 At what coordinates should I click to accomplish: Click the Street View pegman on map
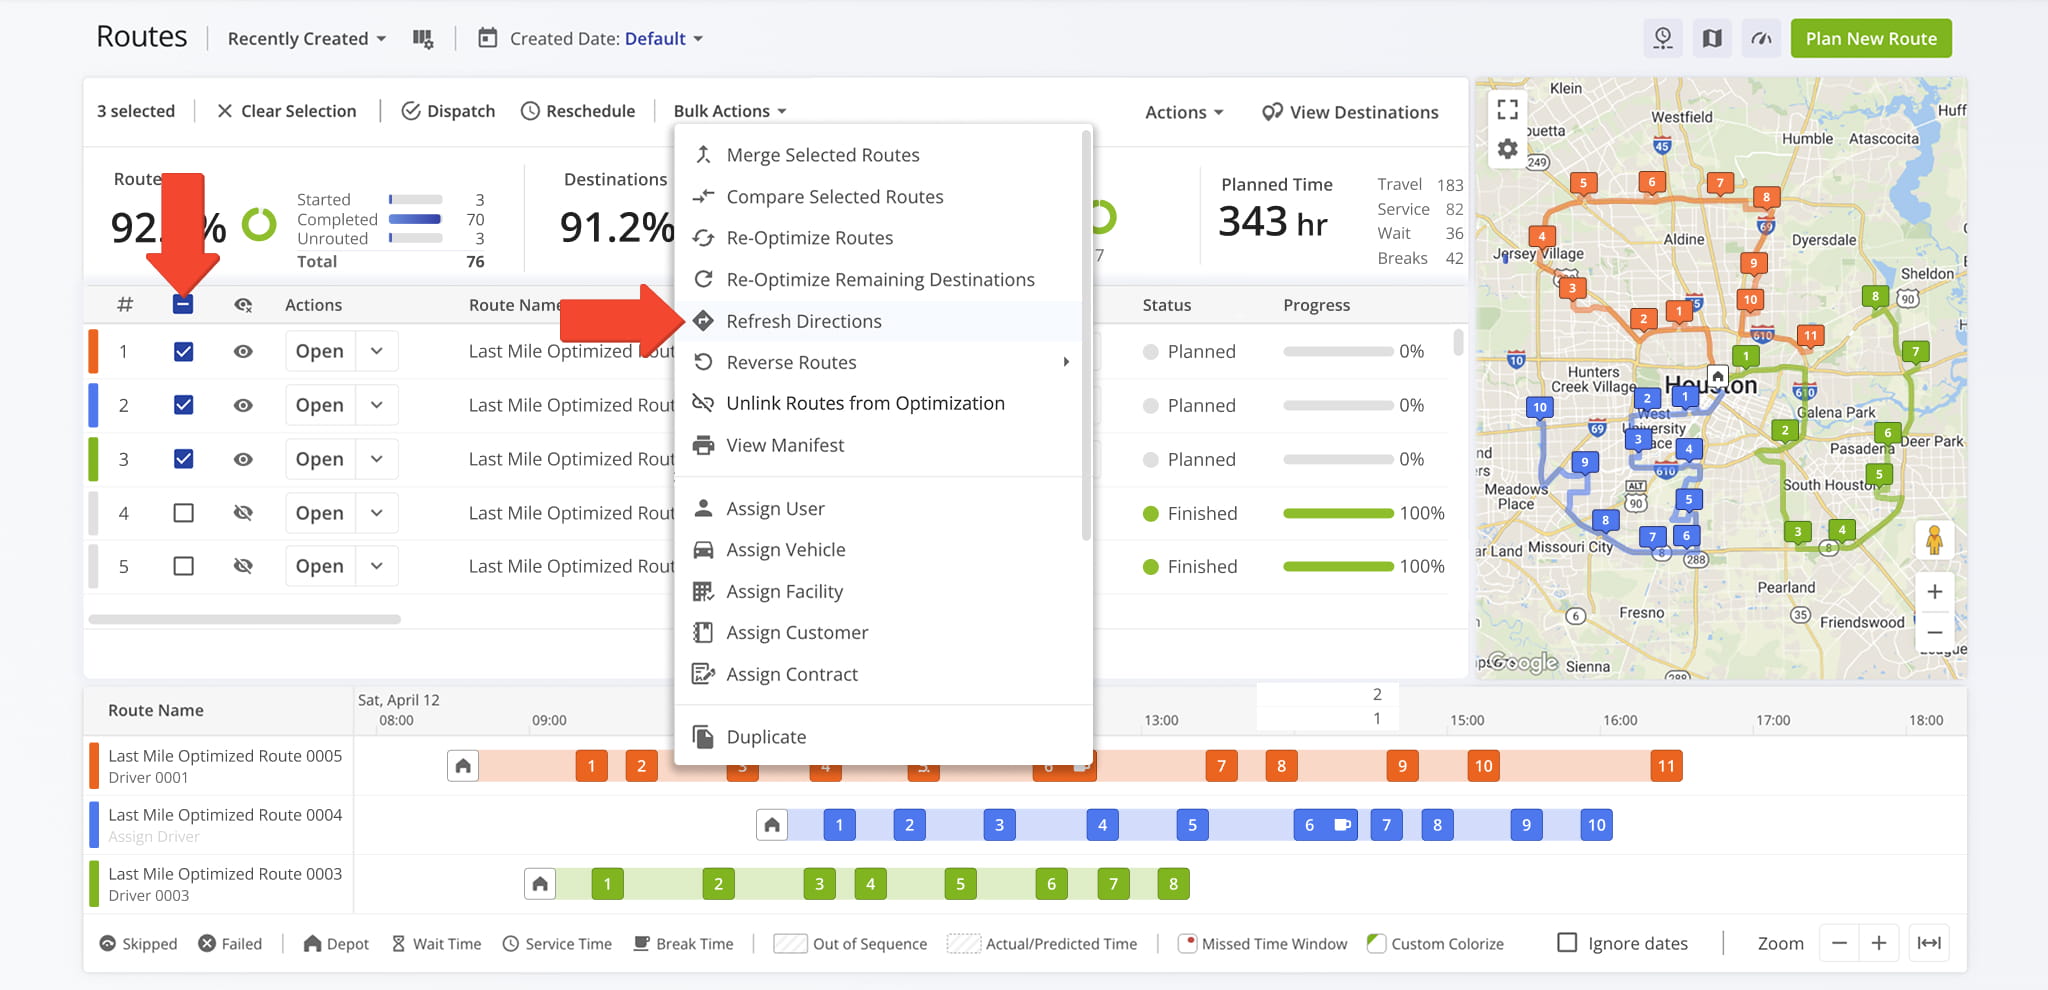1934,540
